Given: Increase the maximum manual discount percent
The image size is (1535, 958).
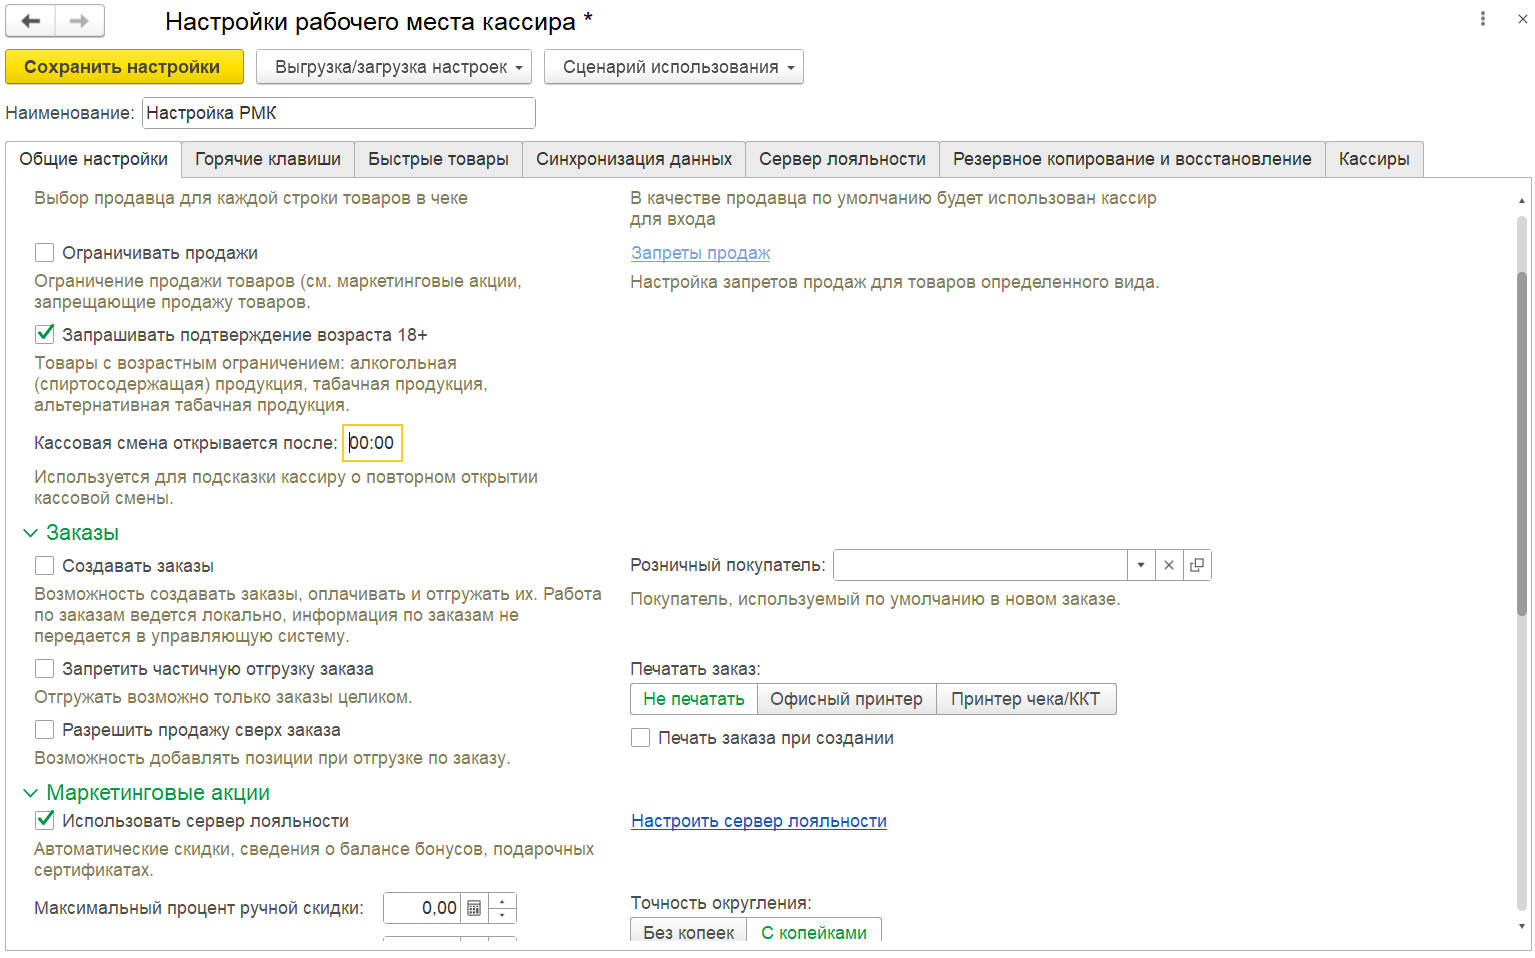Looking at the screenshot, I should tap(502, 901).
